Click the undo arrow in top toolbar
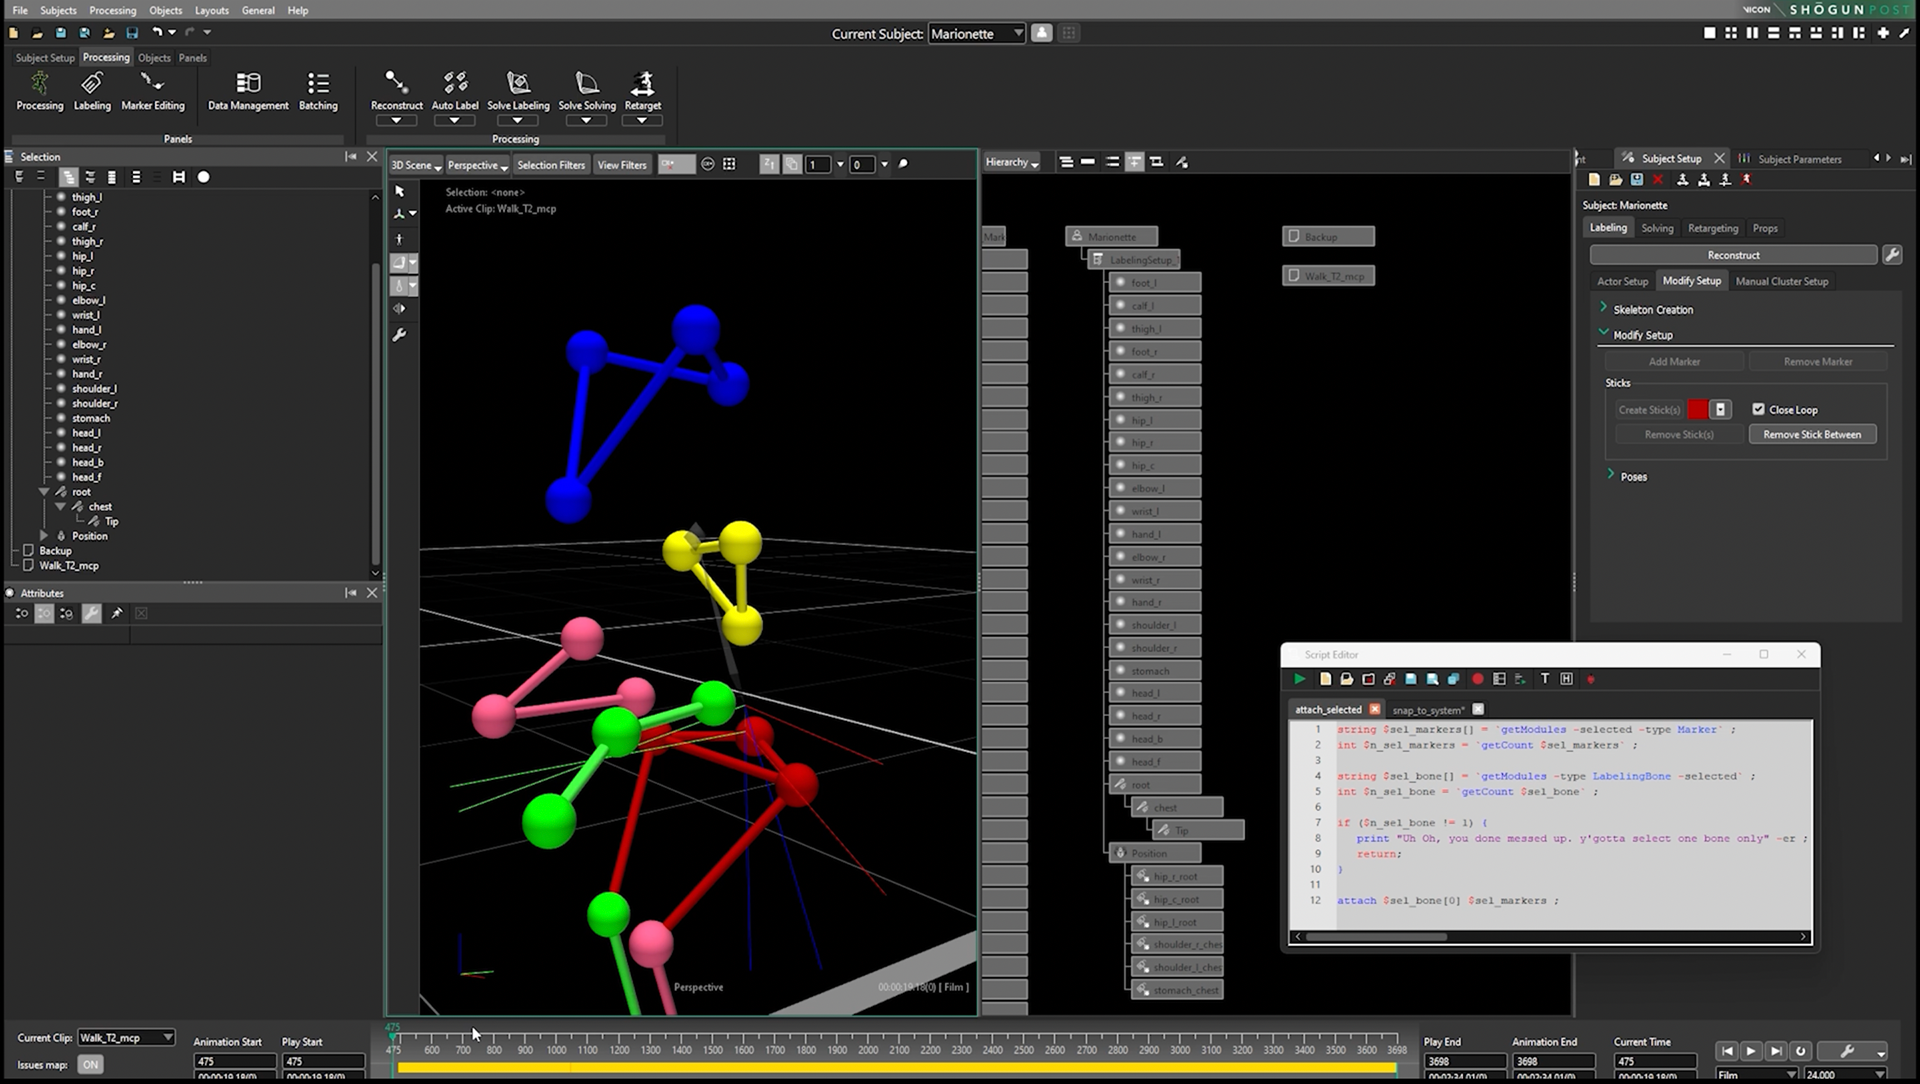 click(x=157, y=33)
